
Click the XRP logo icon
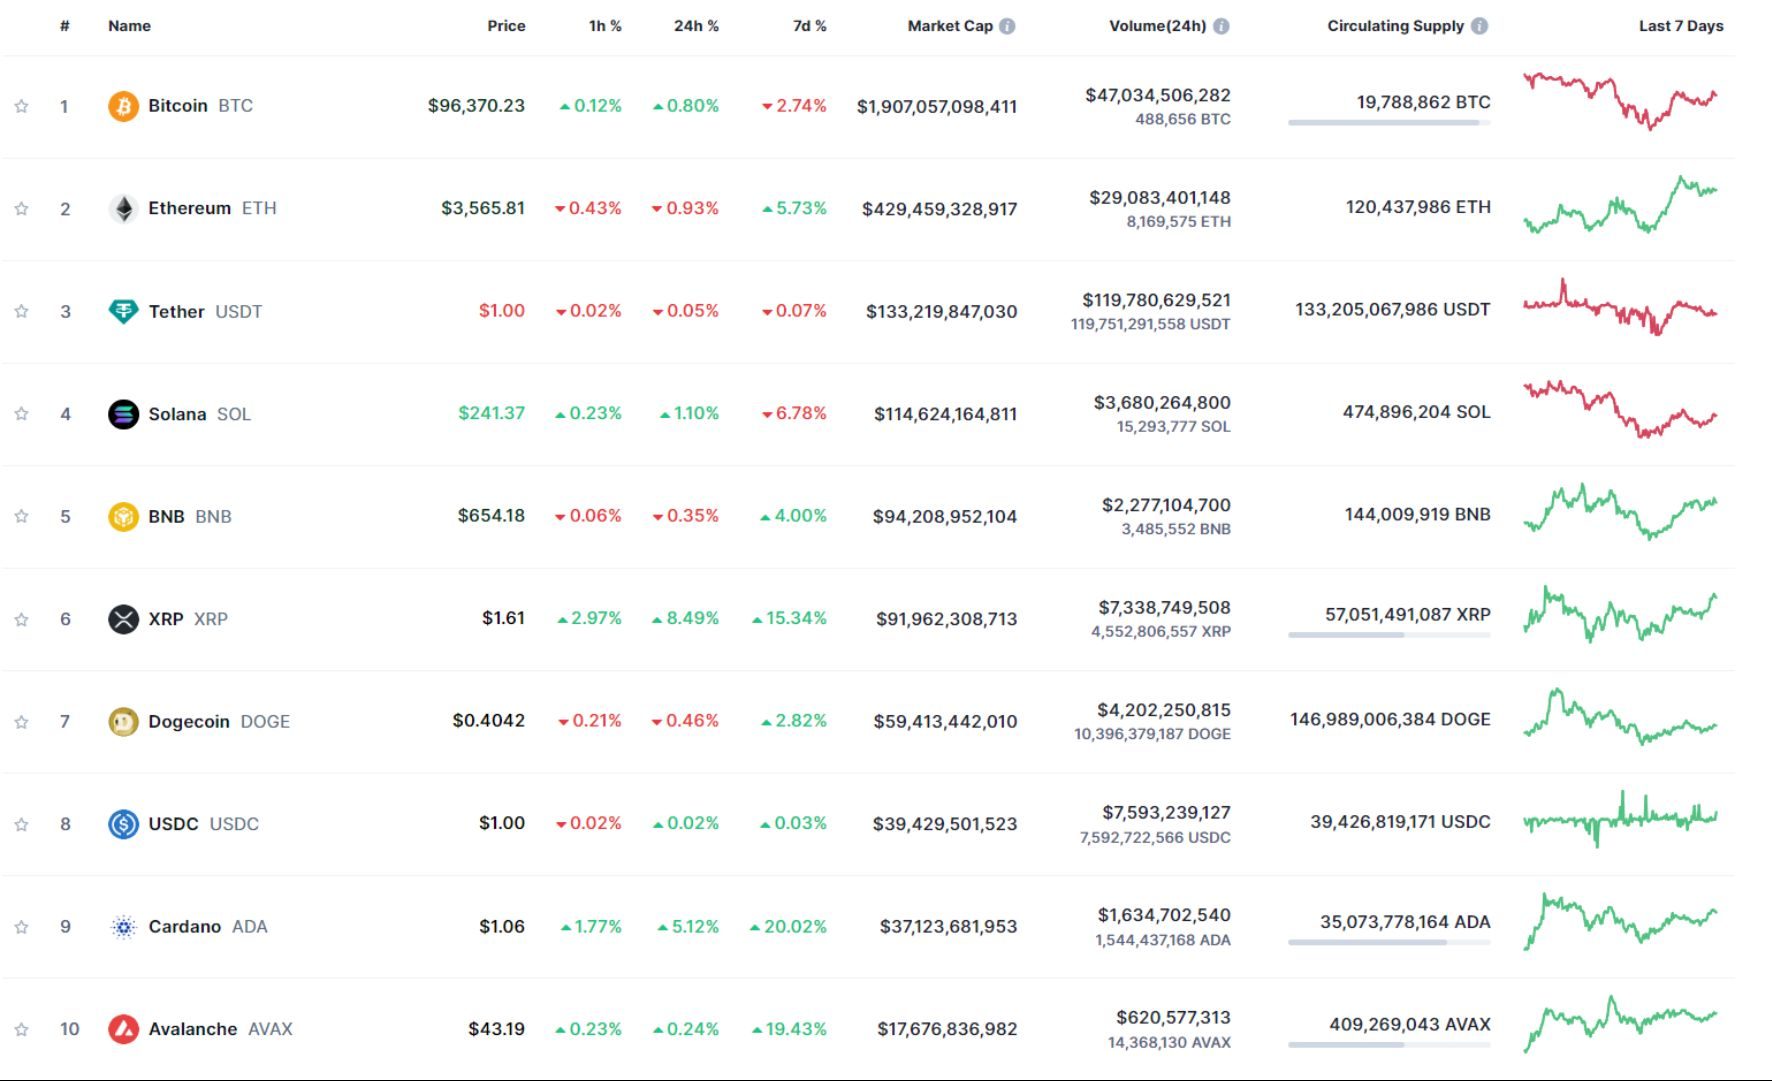123,619
